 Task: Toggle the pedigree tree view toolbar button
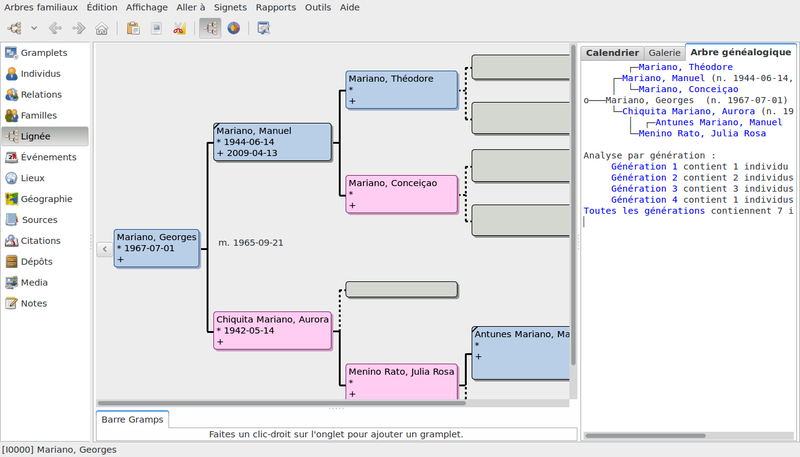pyautogui.click(x=210, y=28)
